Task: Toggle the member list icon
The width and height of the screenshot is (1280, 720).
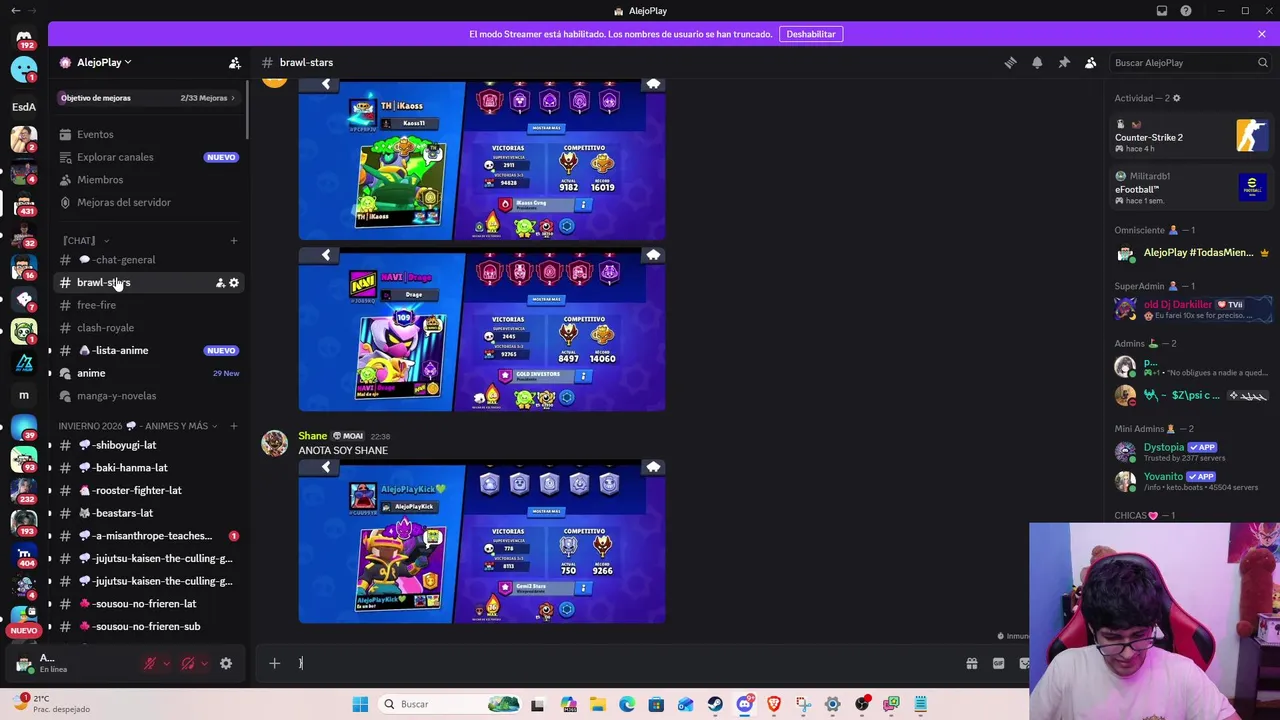Action: [x=1091, y=62]
